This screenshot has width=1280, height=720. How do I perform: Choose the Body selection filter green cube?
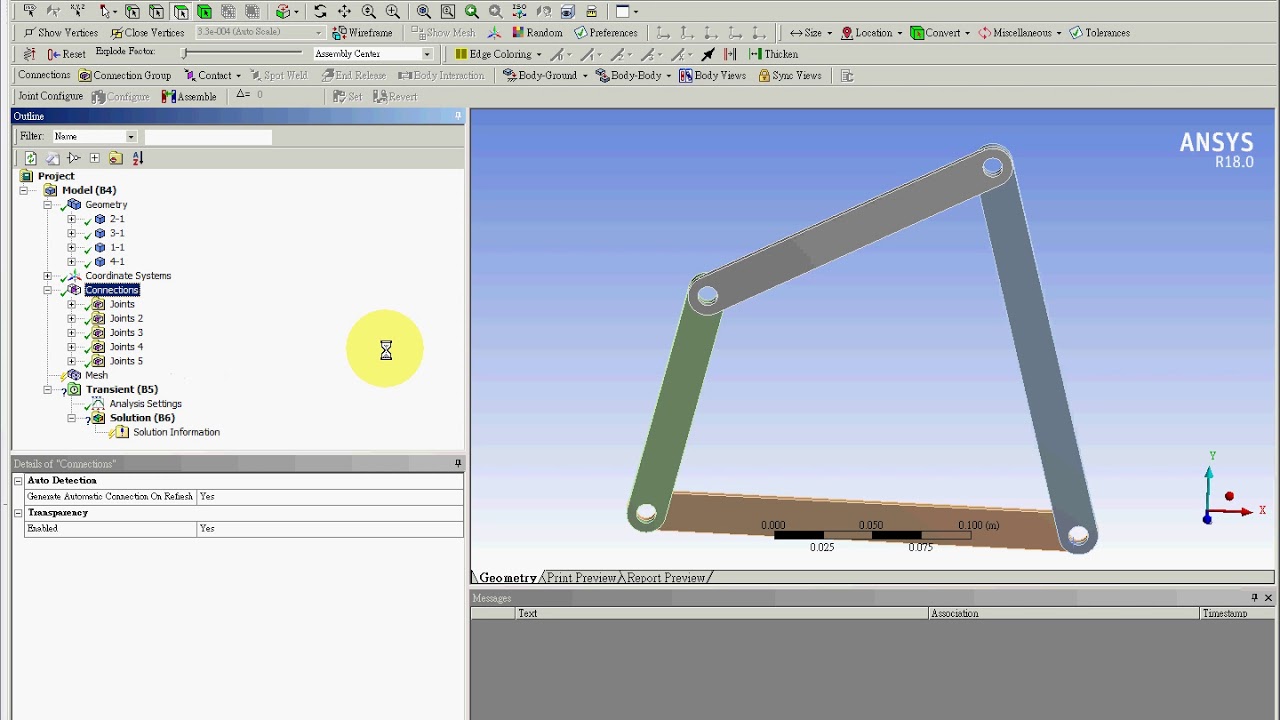204,11
